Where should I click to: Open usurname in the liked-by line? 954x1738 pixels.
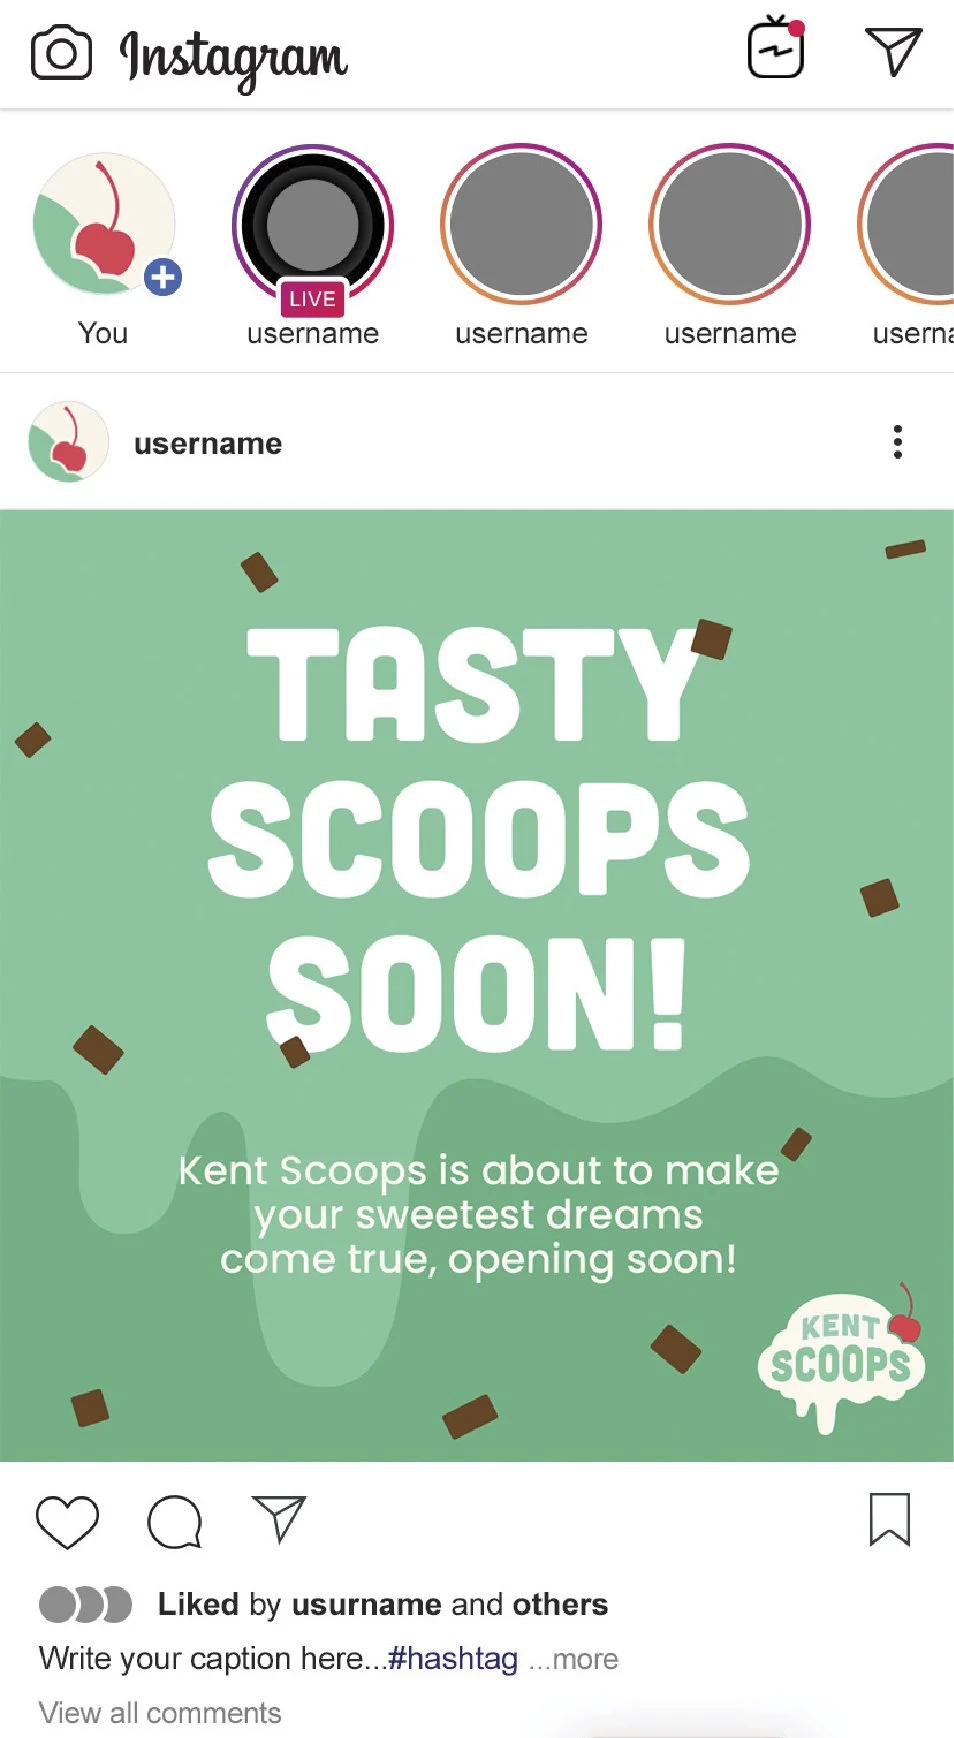click(x=367, y=1604)
